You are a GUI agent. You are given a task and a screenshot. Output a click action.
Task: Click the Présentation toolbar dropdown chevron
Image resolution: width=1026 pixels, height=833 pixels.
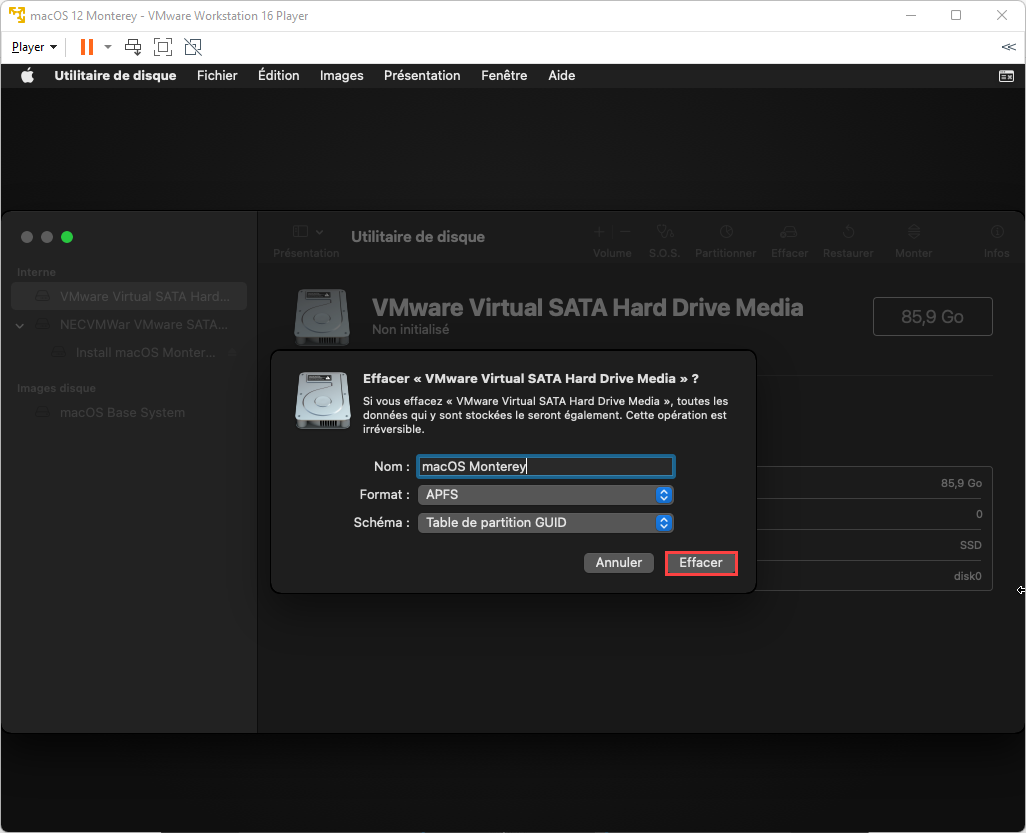[x=319, y=232]
